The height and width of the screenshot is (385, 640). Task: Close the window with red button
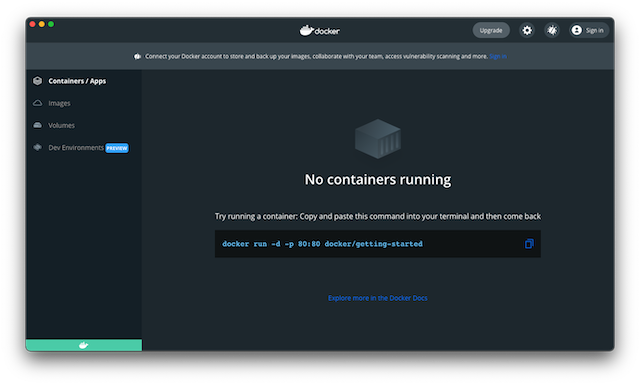click(32, 24)
